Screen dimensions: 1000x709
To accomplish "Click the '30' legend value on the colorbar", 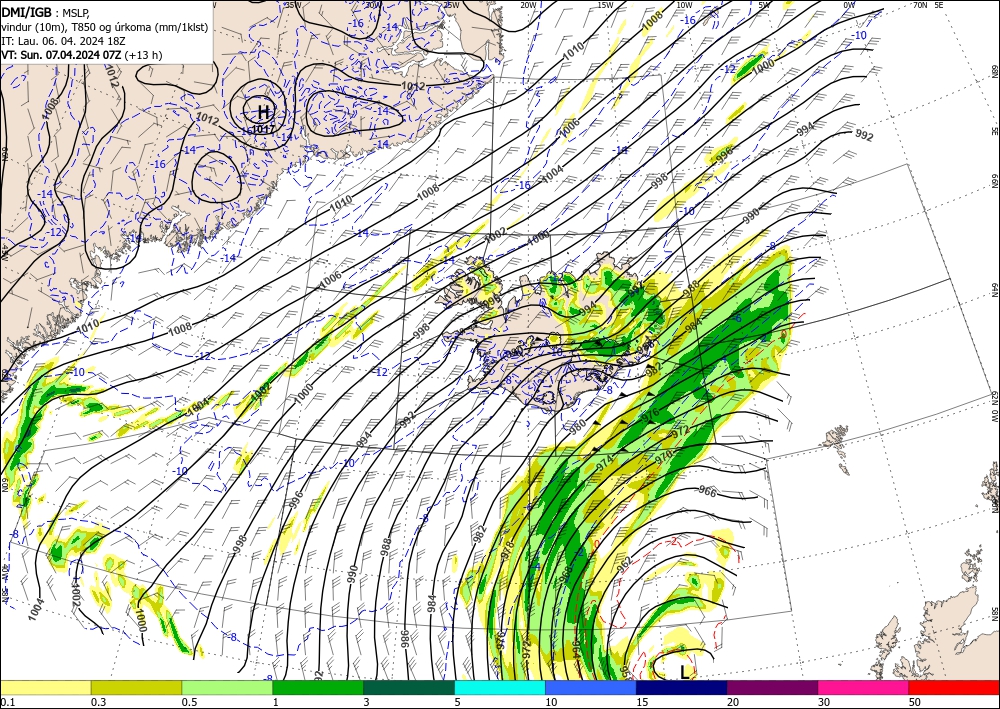I will click(824, 701).
